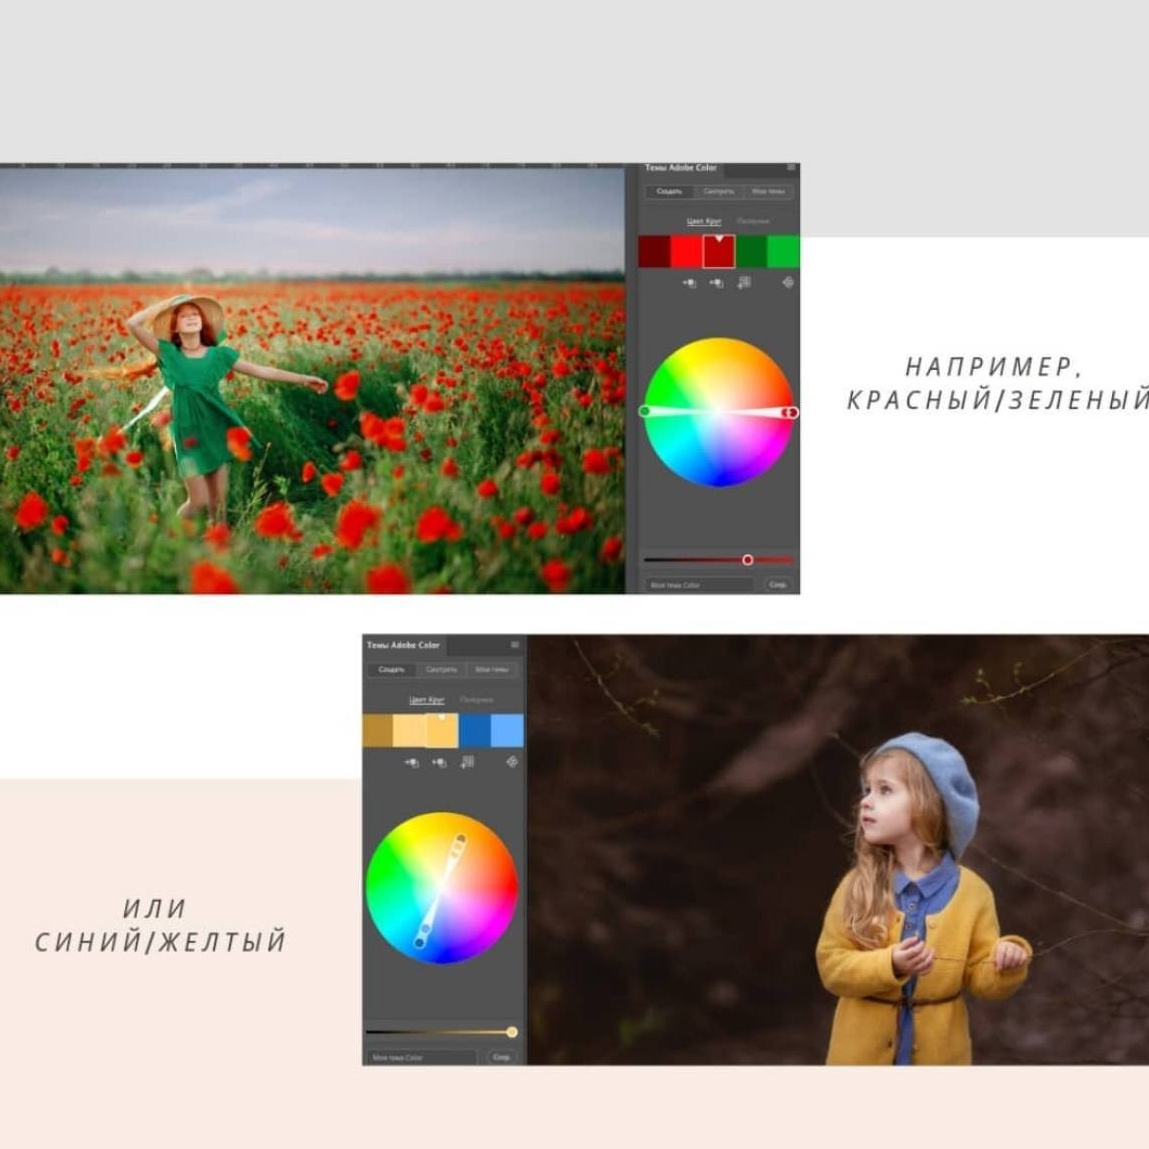Click first set-color icon under yellow swatches
Screen dimensions: 1149x1149
[411, 762]
